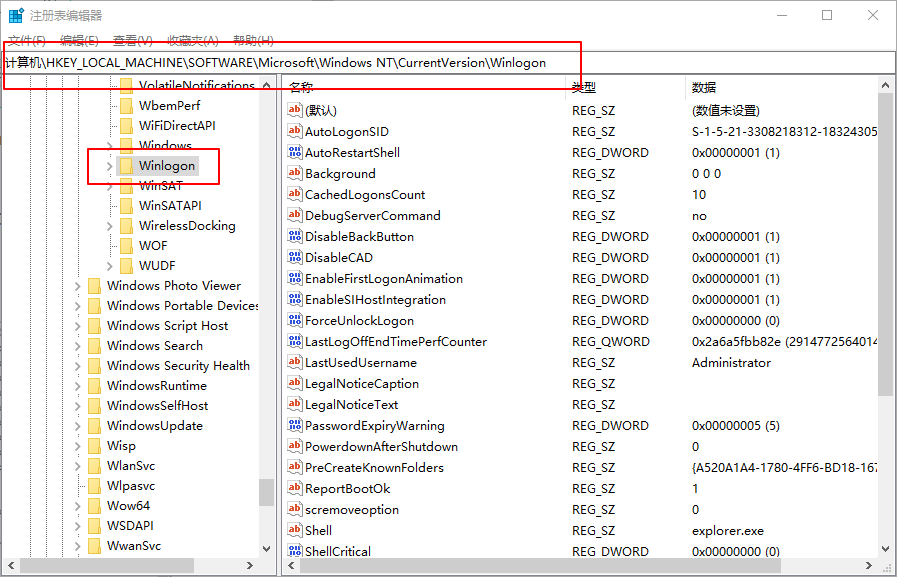Click the DWORD icon beside PasswordExpiryWarning
This screenshot has width=897, height=577.
[294, 425]
